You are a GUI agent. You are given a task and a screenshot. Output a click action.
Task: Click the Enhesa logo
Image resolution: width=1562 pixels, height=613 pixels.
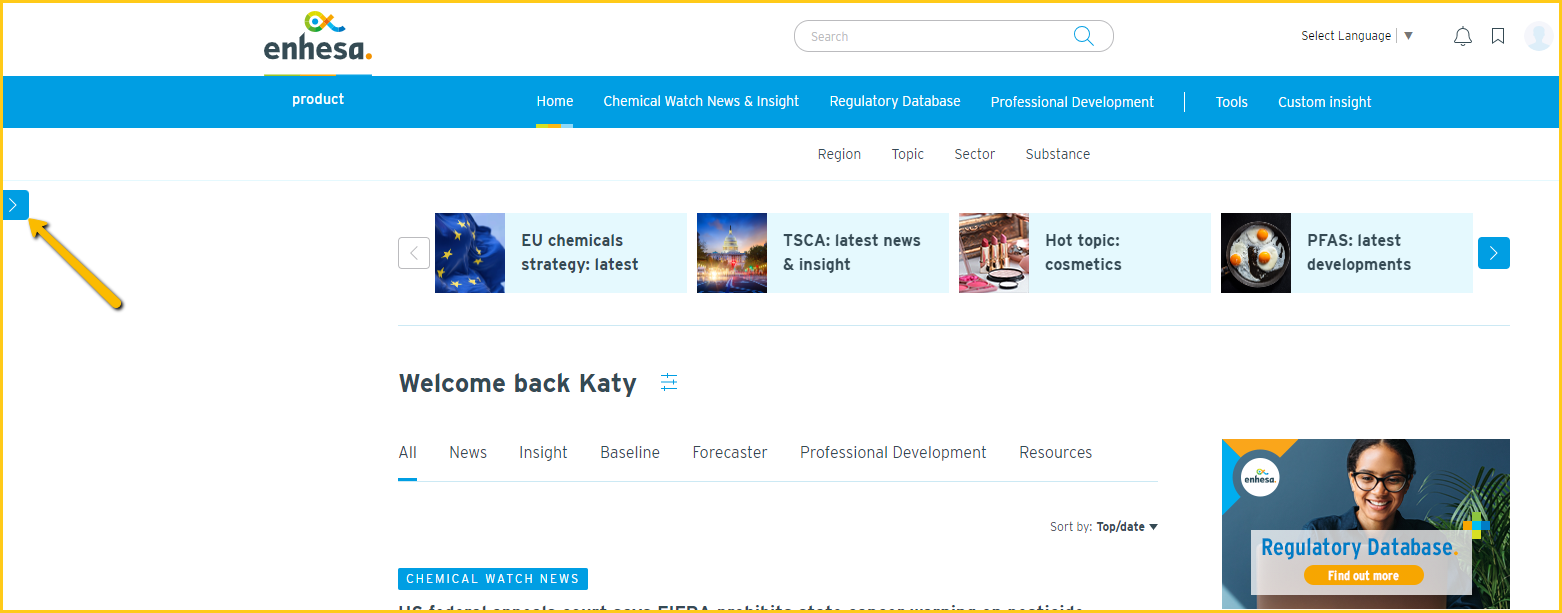[318, 37]
